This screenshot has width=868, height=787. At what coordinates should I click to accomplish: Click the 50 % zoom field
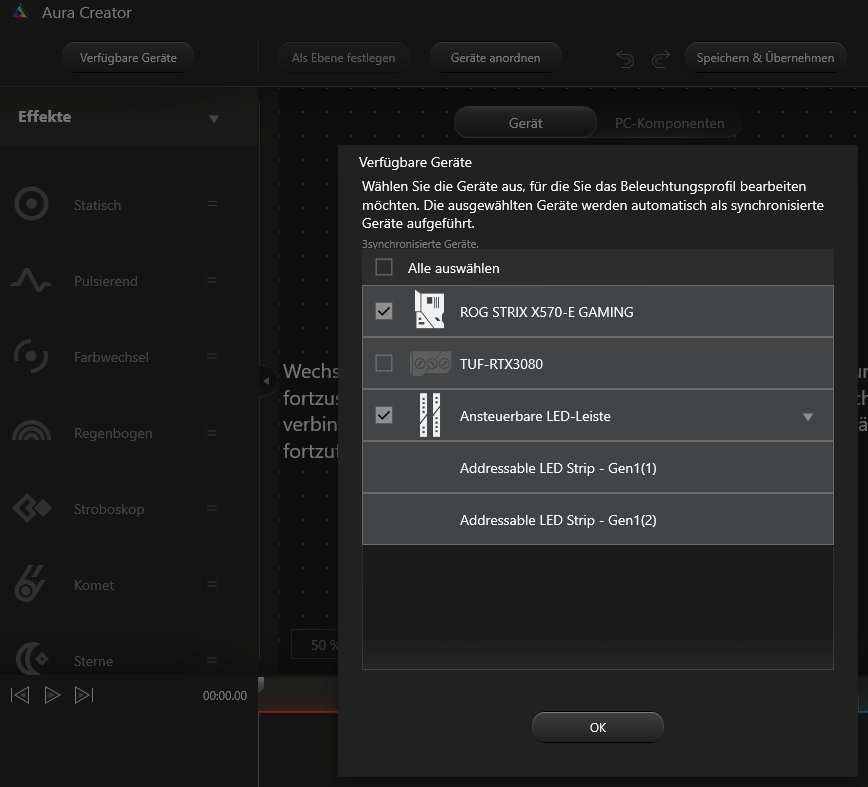(x=316, y=644)
